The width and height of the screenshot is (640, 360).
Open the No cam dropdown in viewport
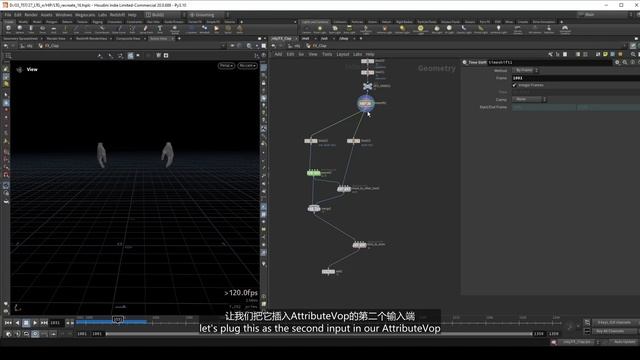(x=247, y=66)
